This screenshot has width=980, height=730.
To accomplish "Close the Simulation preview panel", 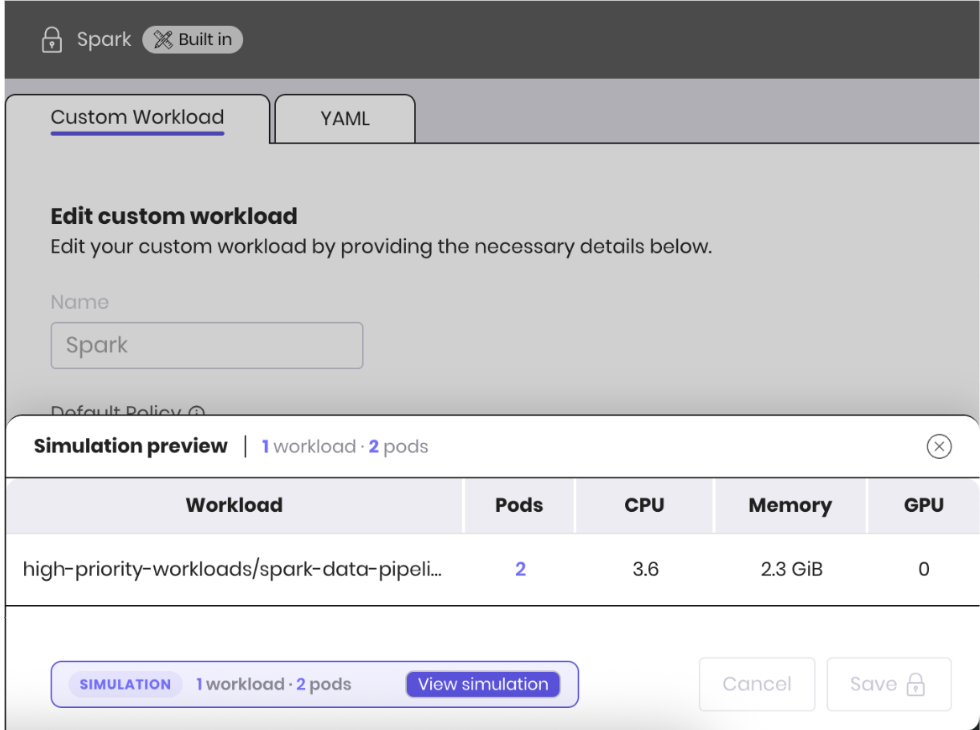I will (939, 446).
